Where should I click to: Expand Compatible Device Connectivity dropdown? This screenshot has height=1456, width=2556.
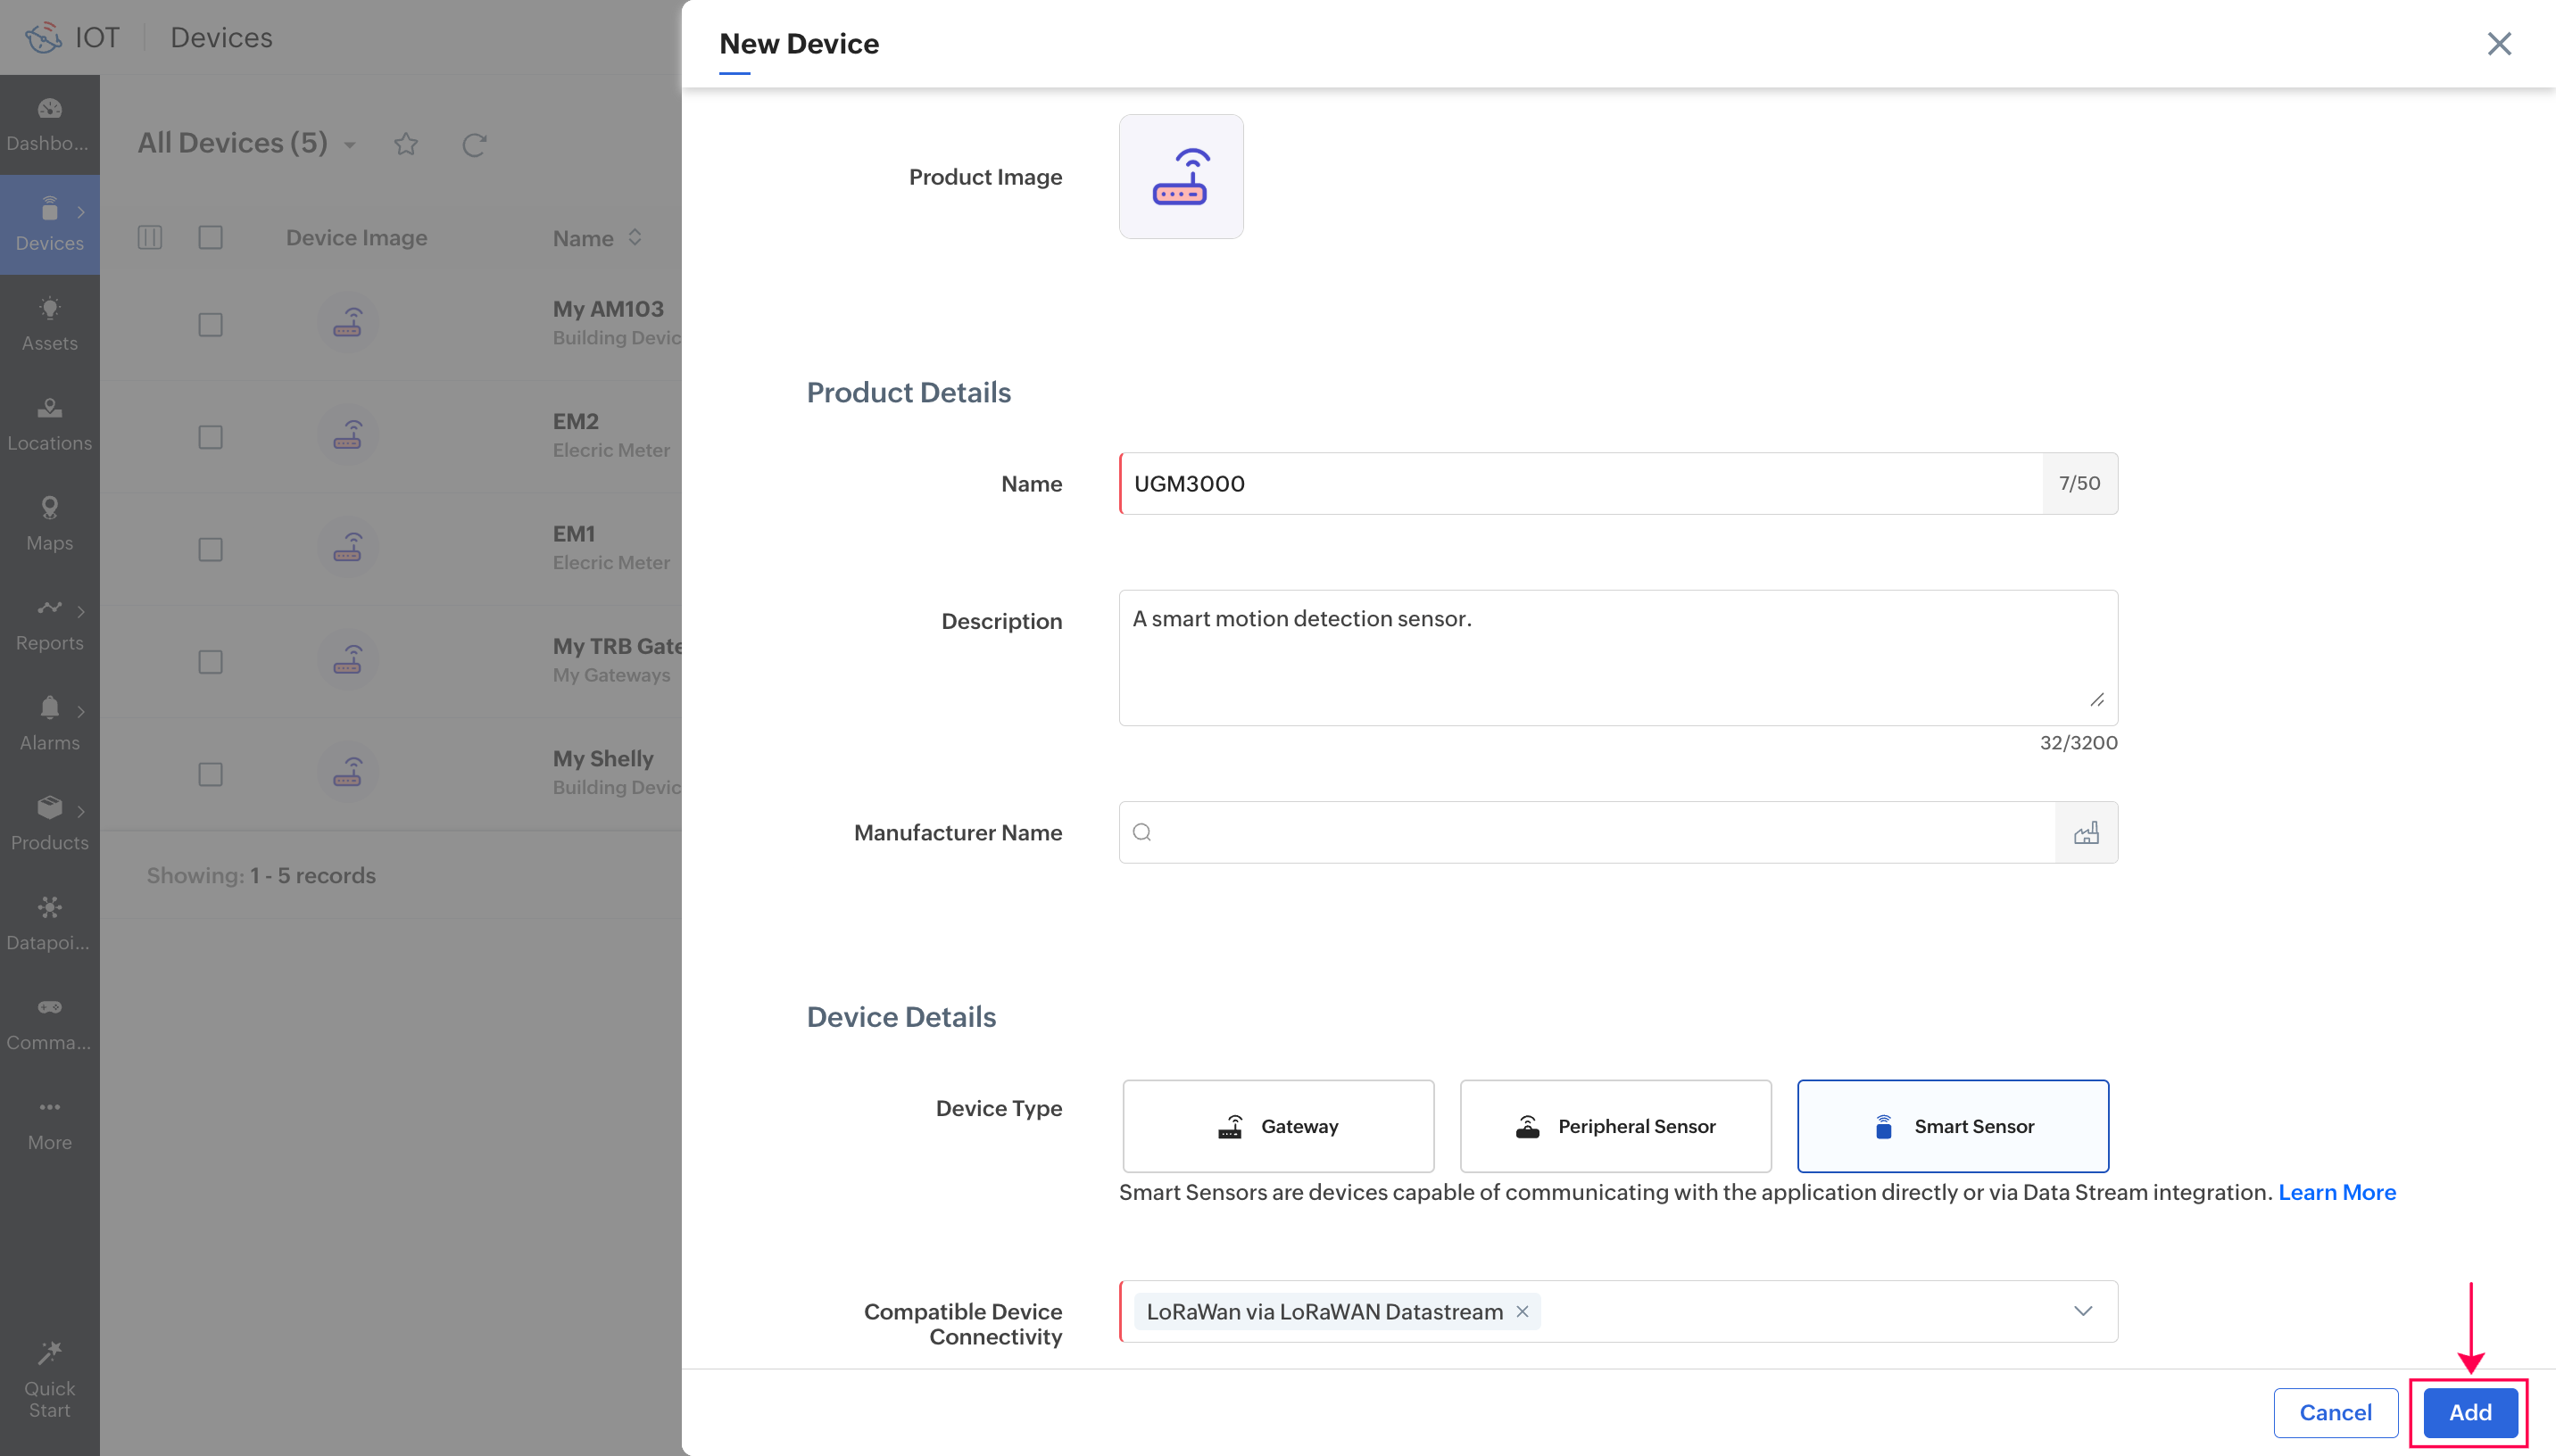coord(2082,1311)
